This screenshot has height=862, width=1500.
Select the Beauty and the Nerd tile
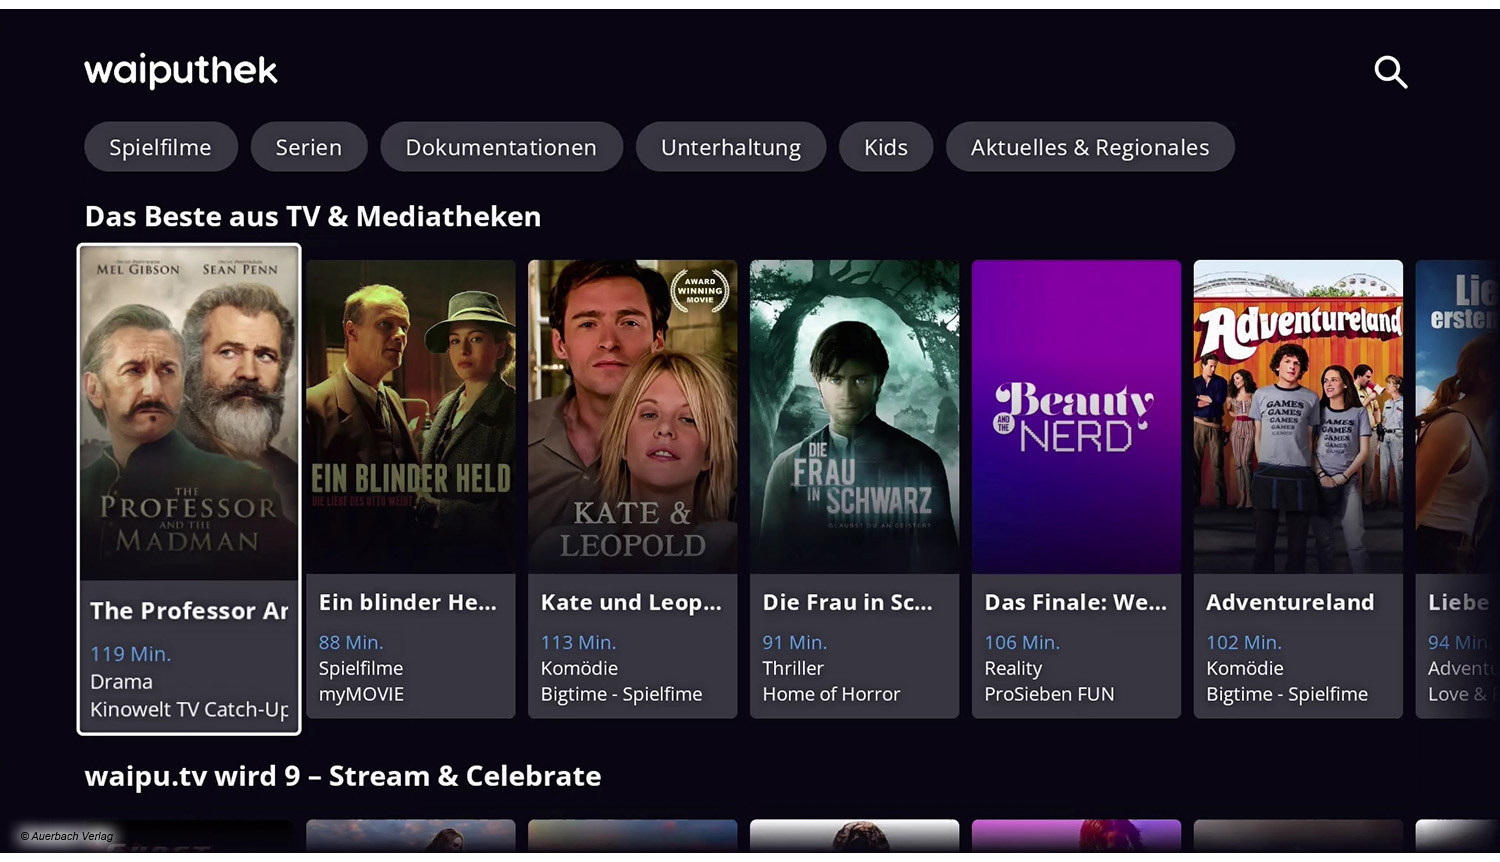click(1076, 417)
